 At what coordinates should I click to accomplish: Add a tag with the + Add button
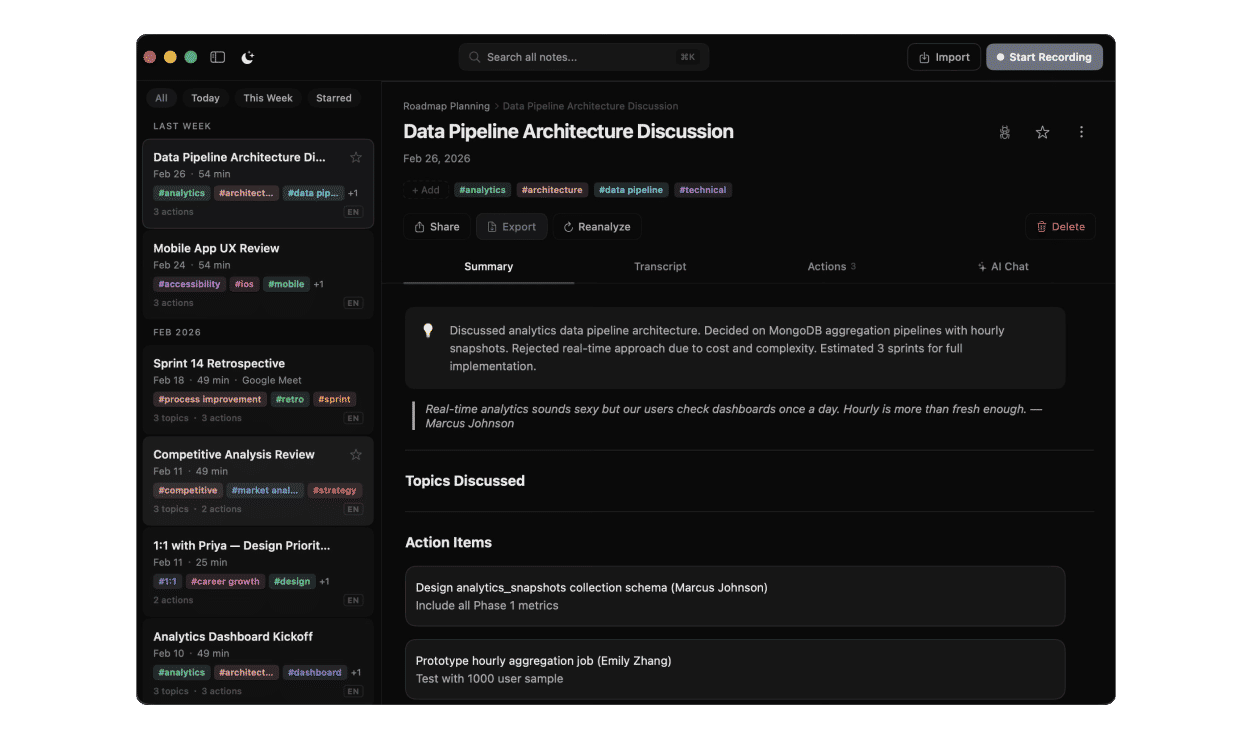426,190
